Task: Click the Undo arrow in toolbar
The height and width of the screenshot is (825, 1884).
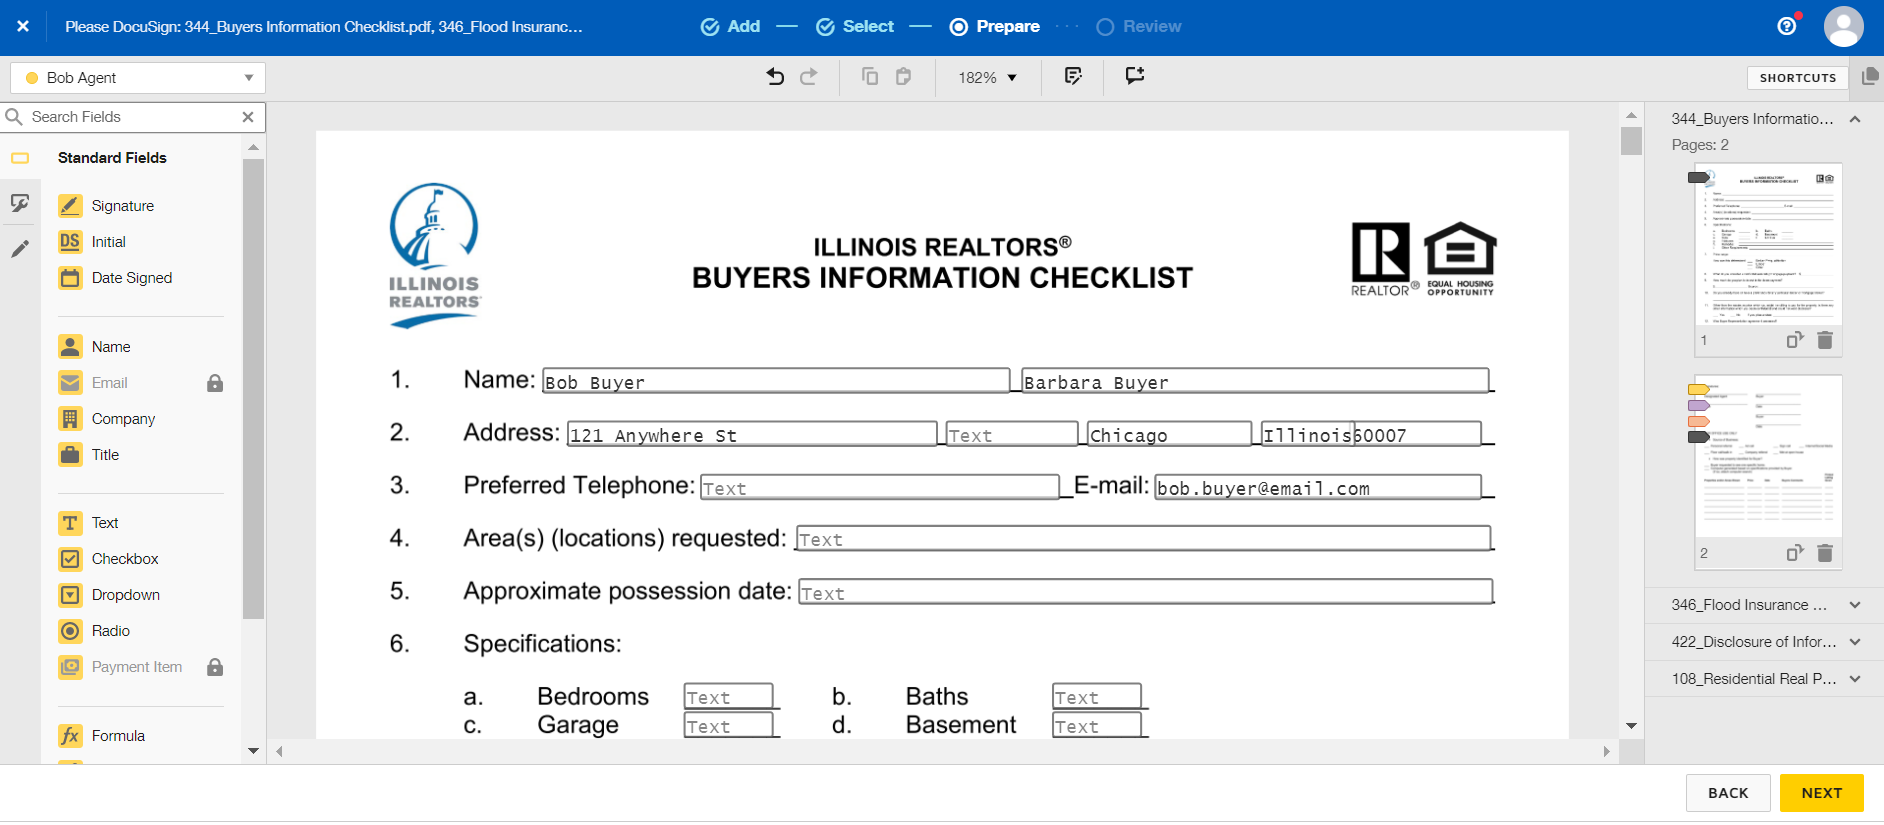Action: click(x=775, y=77)
